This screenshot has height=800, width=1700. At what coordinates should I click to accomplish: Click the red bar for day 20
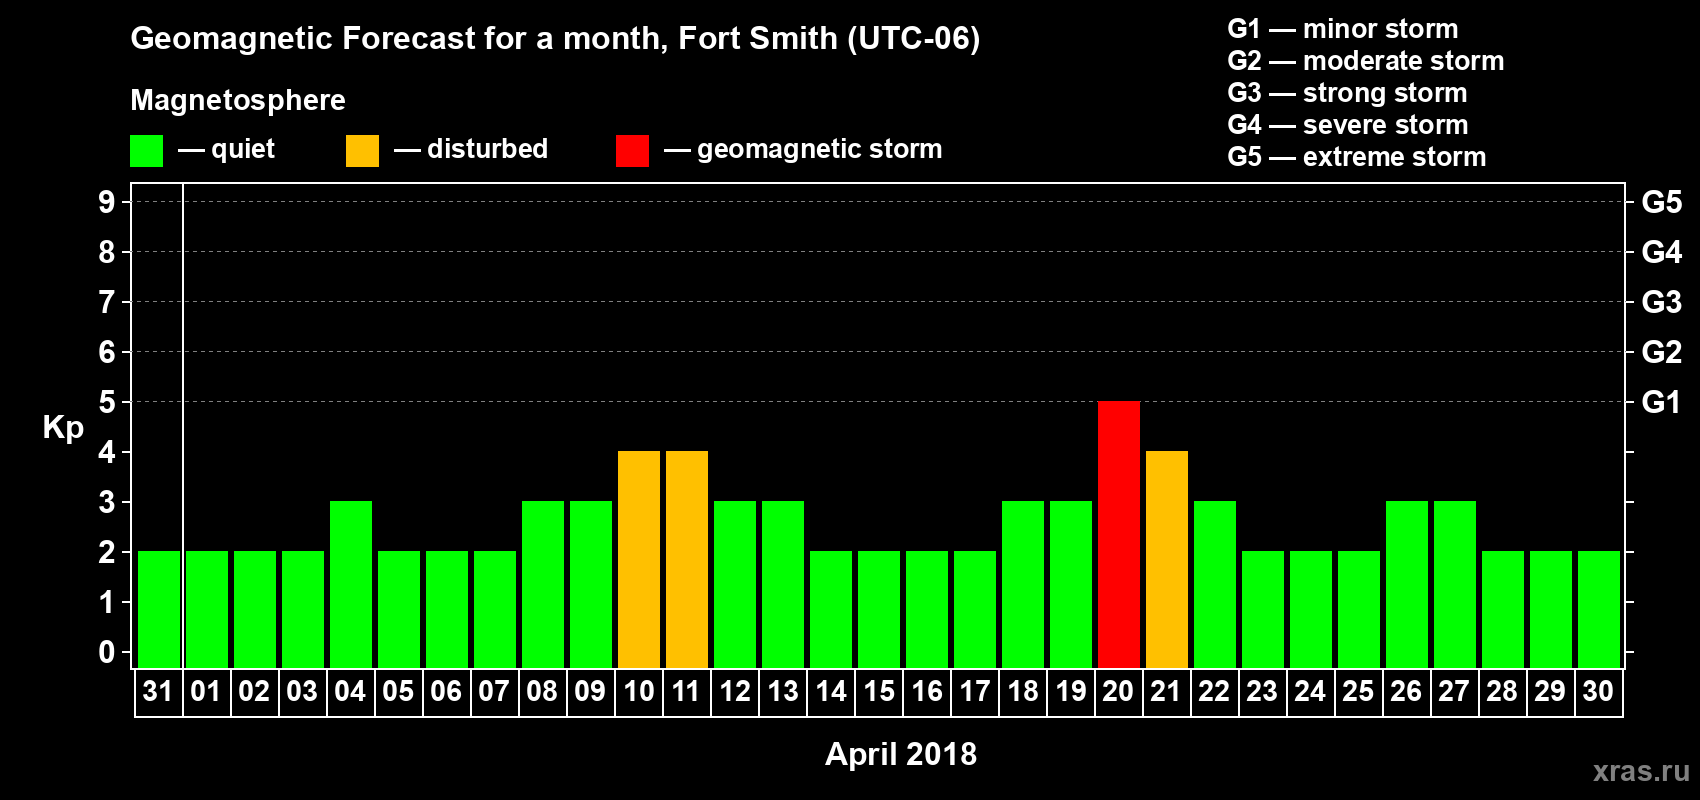pyautogui.click(x=1119, y=534)
